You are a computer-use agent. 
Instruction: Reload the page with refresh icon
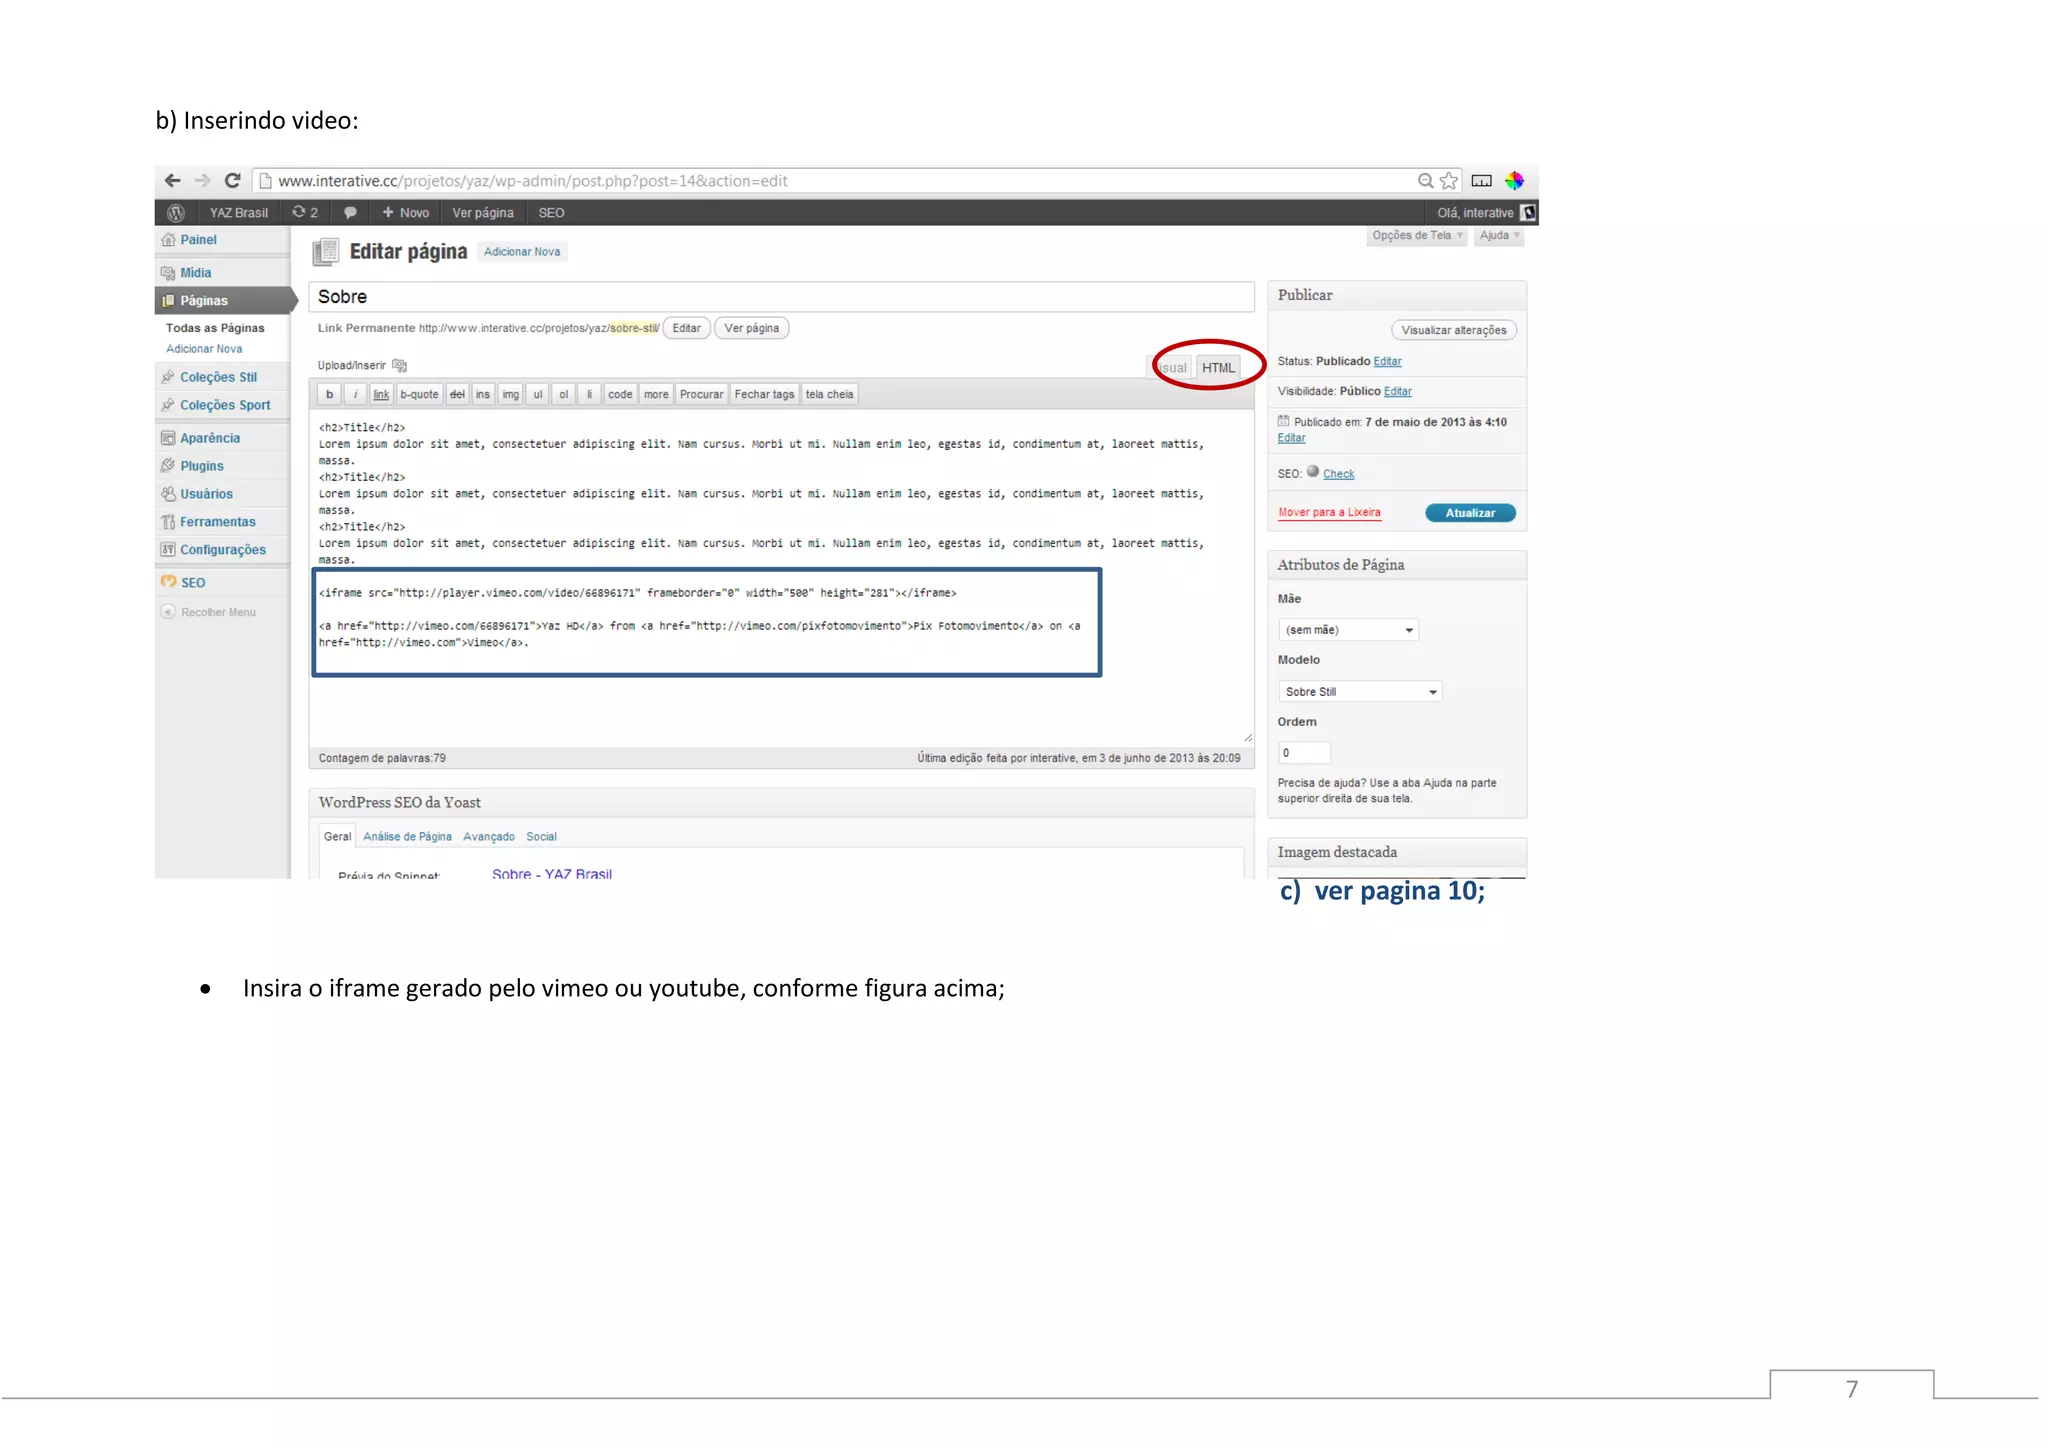coord(233,181)
